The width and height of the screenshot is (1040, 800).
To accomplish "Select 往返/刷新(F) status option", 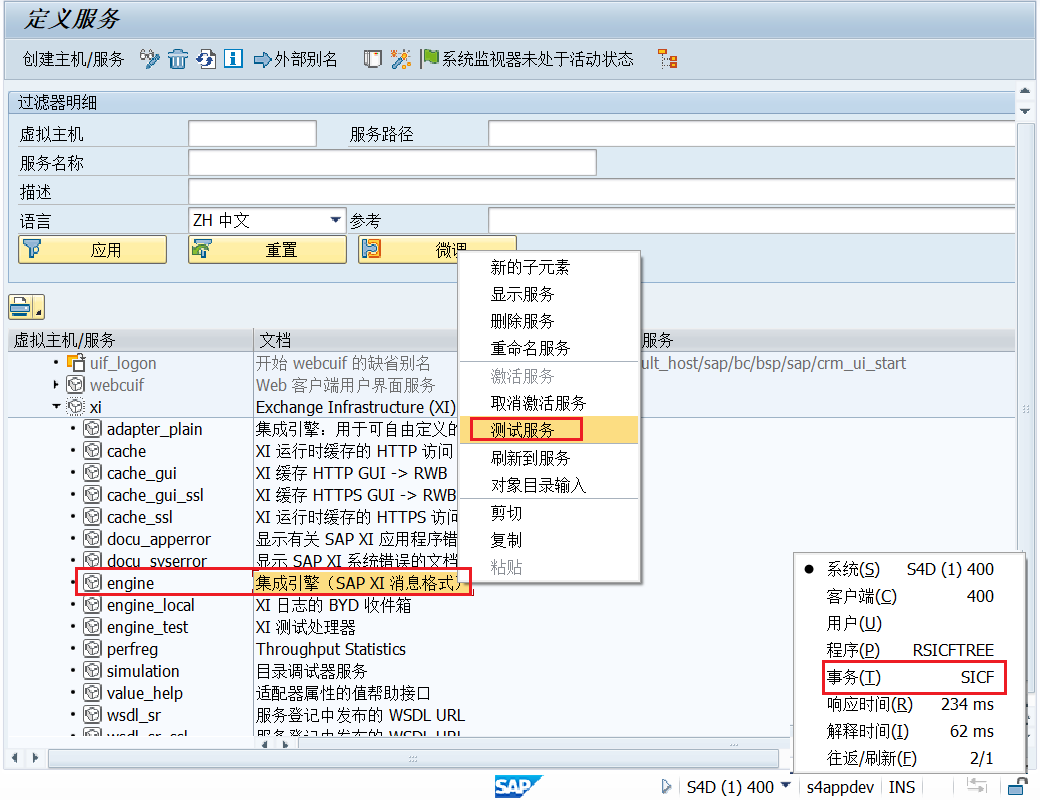I will coord(909,758).
